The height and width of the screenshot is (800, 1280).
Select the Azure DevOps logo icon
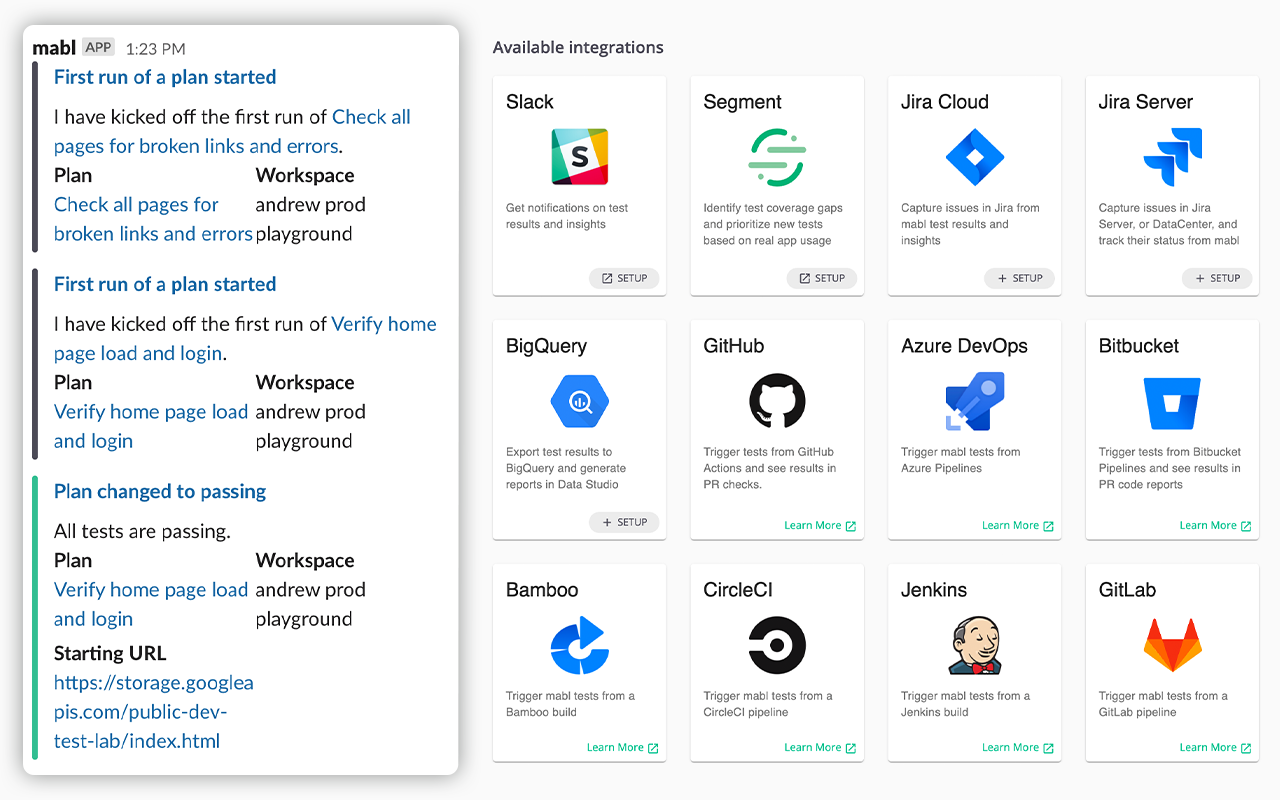[974, 401]
